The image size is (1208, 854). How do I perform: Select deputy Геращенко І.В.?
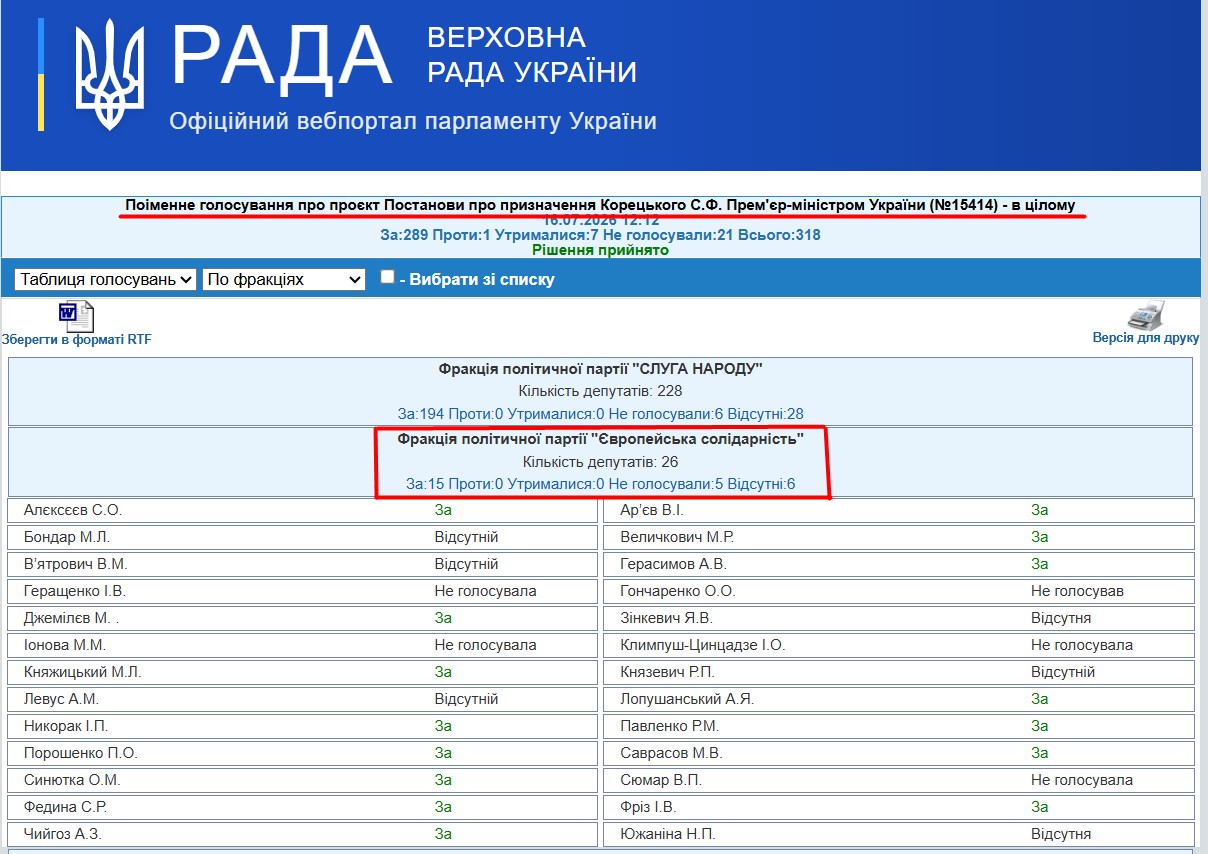(x=74, y=591)
